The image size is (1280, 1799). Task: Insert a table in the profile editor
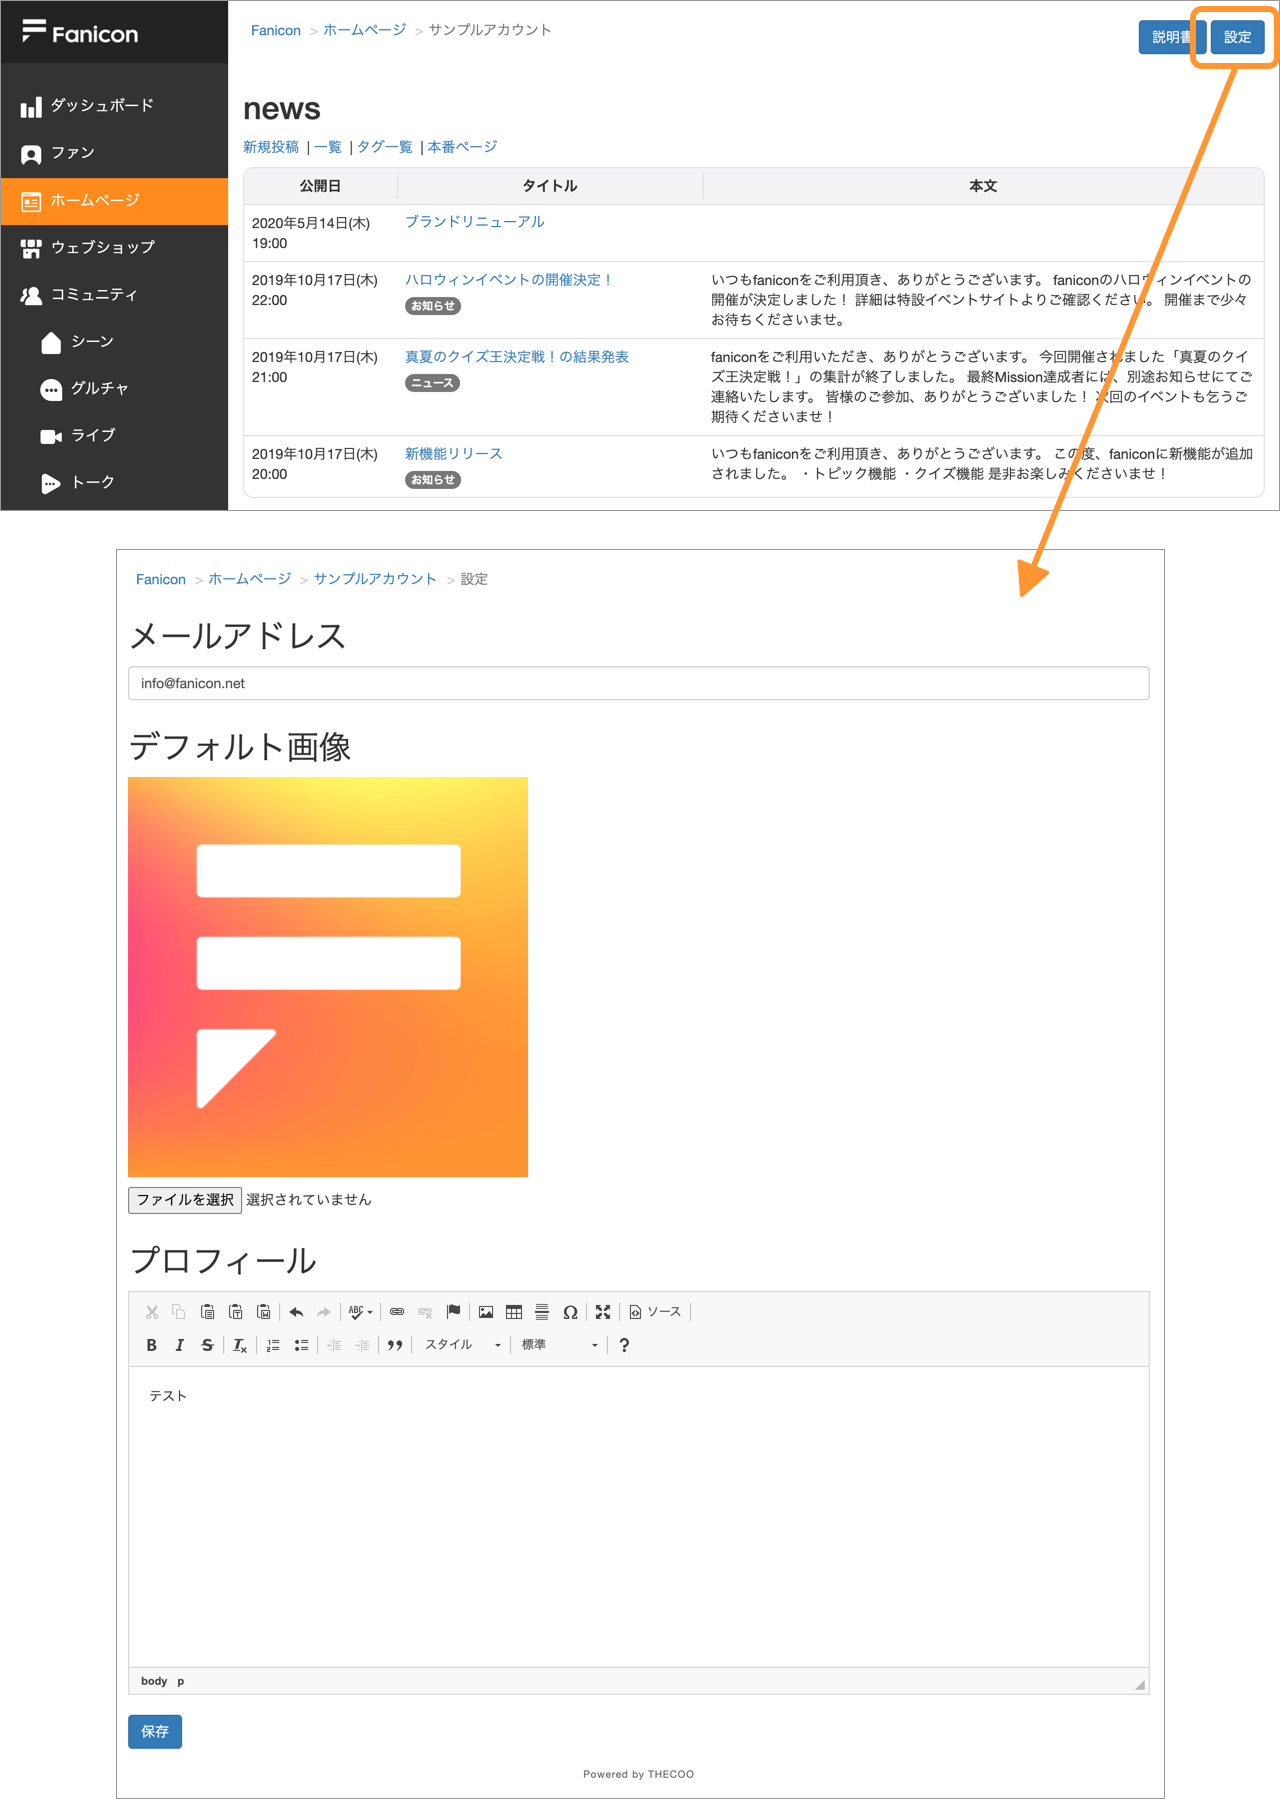tap(514, 1312)
